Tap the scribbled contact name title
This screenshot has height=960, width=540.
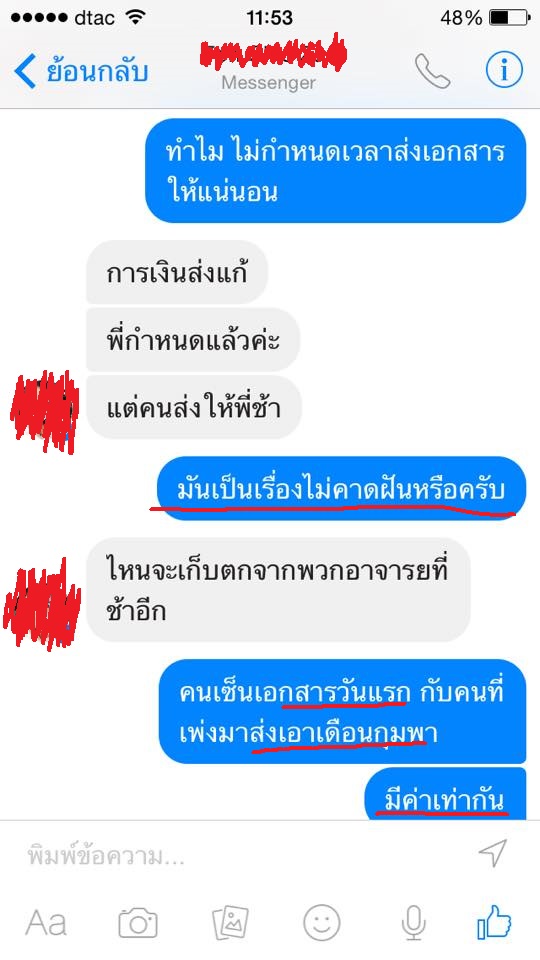coord(273,54)
